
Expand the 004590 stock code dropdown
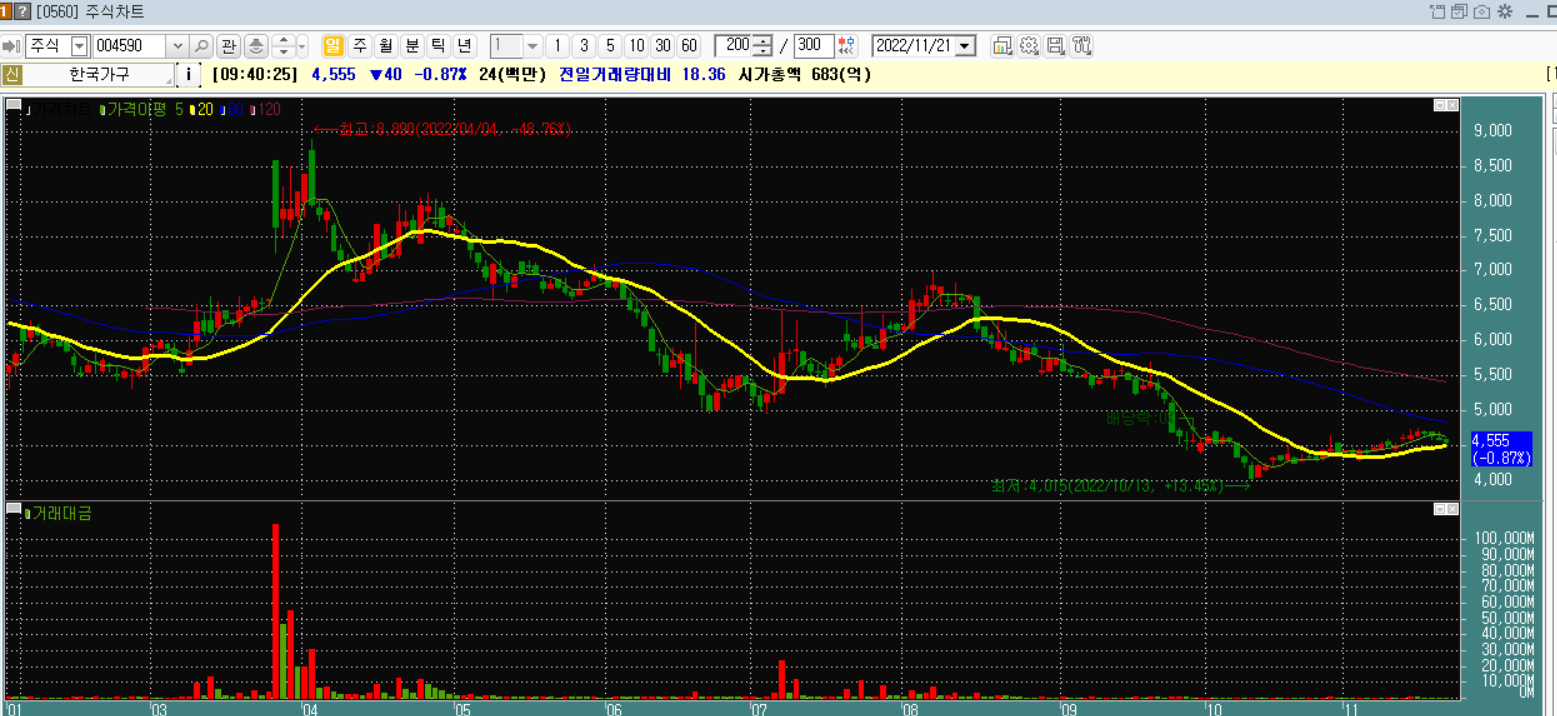[x=178, y=46]
